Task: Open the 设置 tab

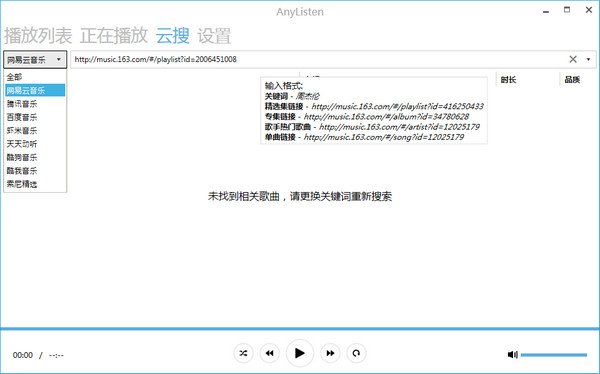Action: click(214, 36)
